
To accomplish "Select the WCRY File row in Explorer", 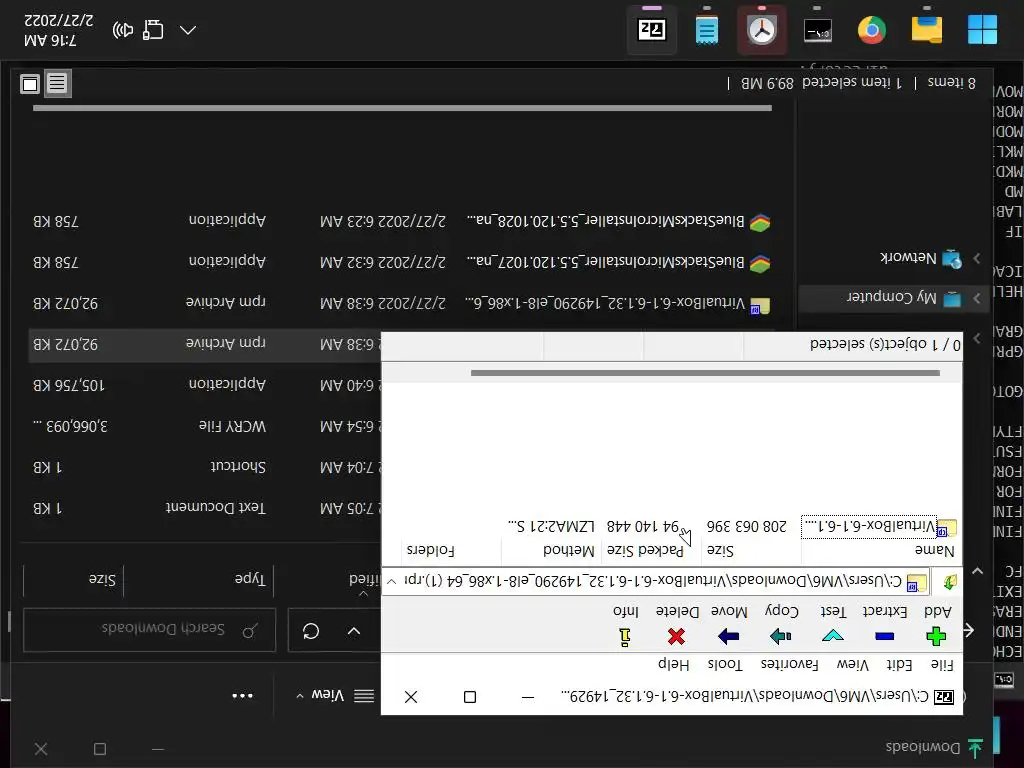I will (206, 426).
